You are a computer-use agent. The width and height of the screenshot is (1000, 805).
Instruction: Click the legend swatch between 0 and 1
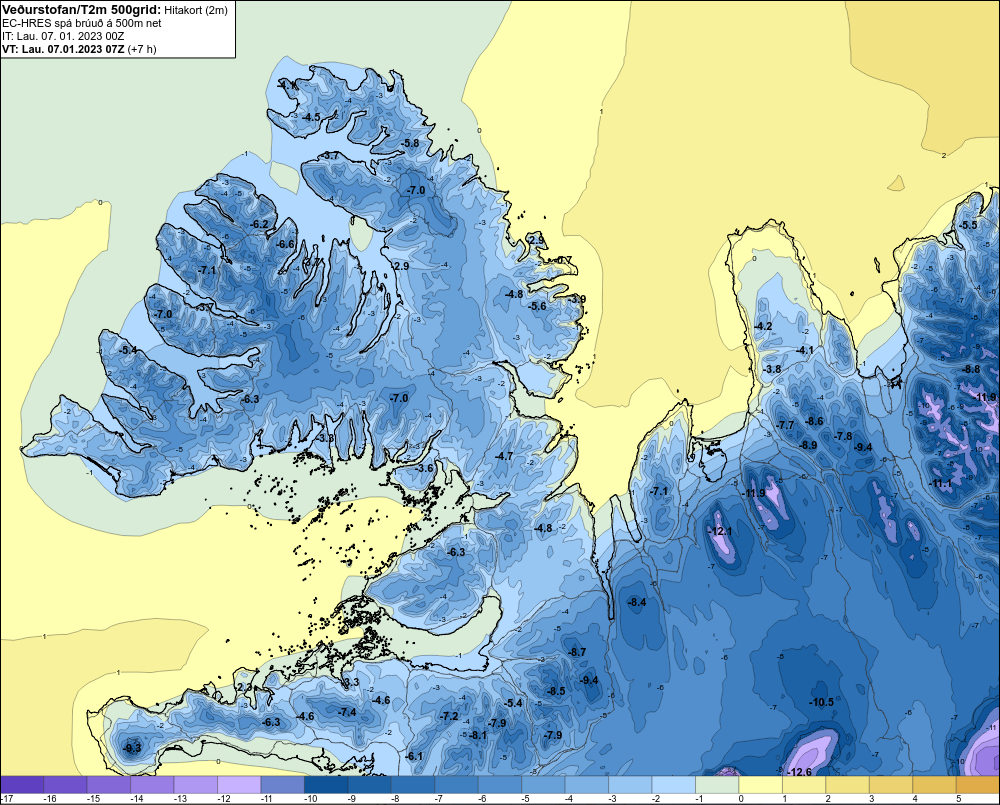pos(760,785)
